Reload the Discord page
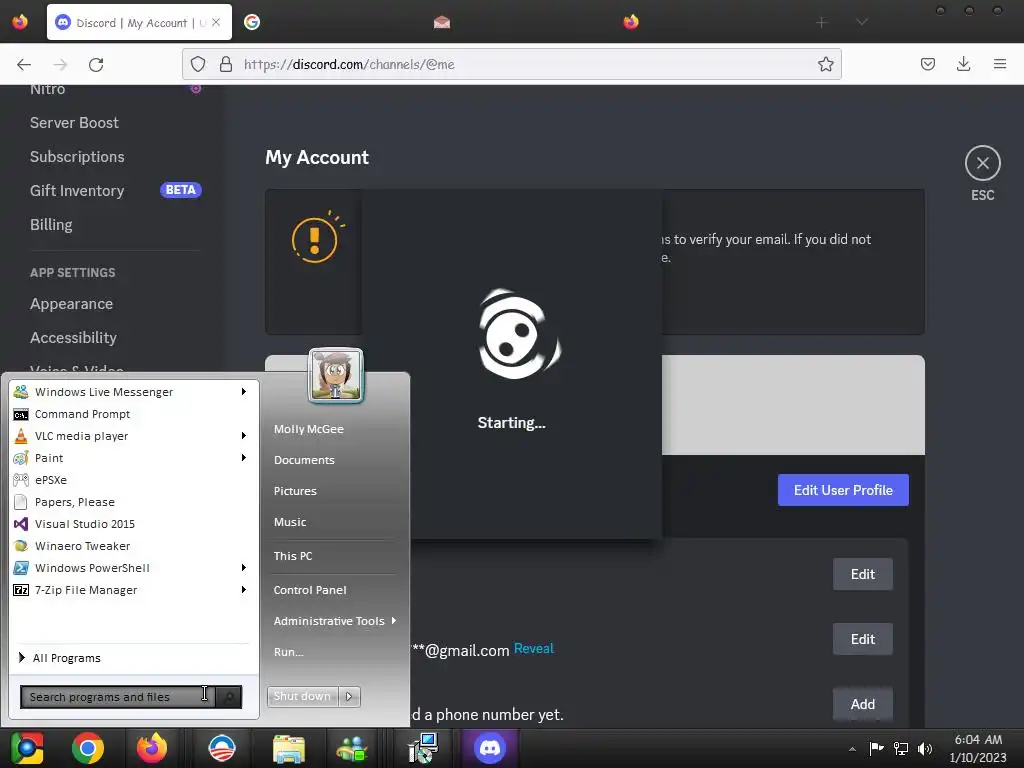 (96, 64)
